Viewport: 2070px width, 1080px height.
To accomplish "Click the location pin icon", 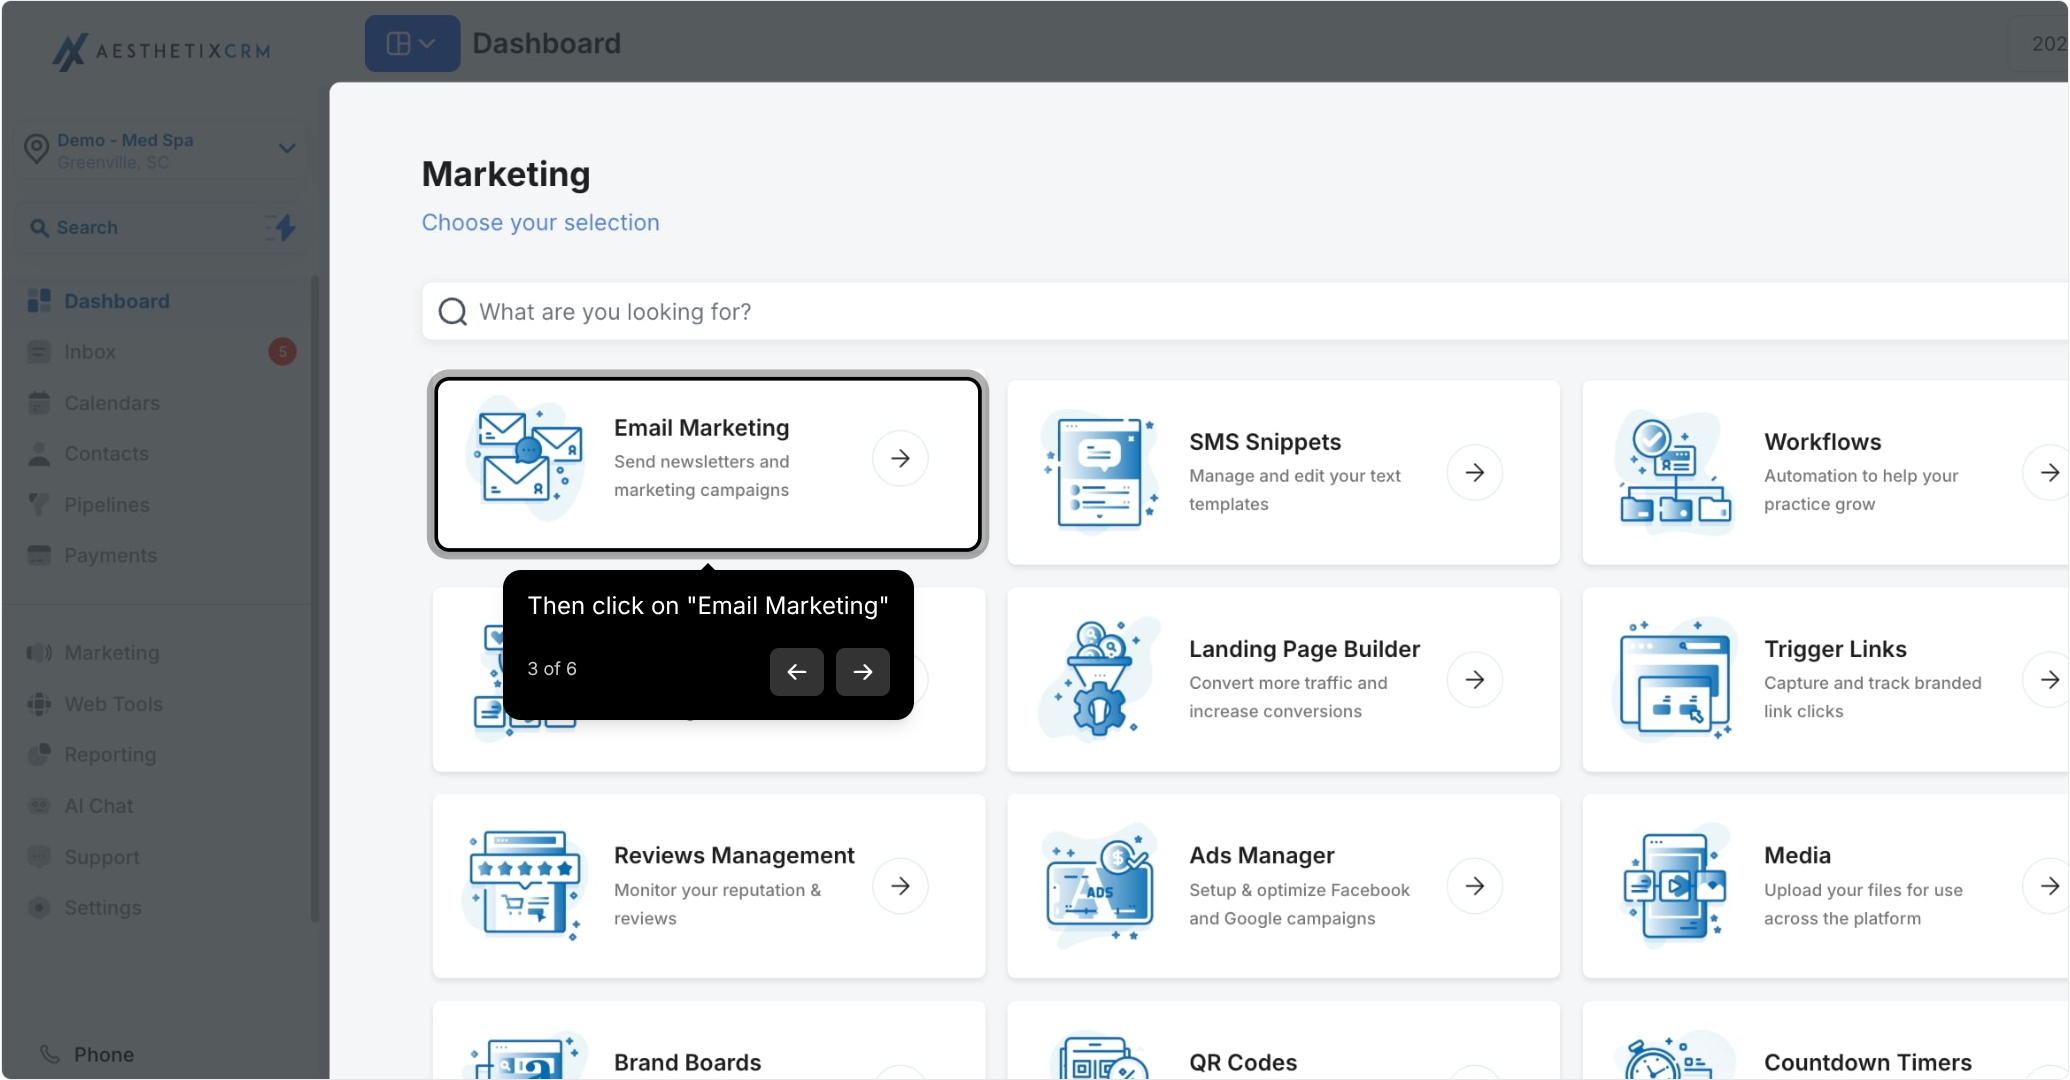I will (37, 149).
